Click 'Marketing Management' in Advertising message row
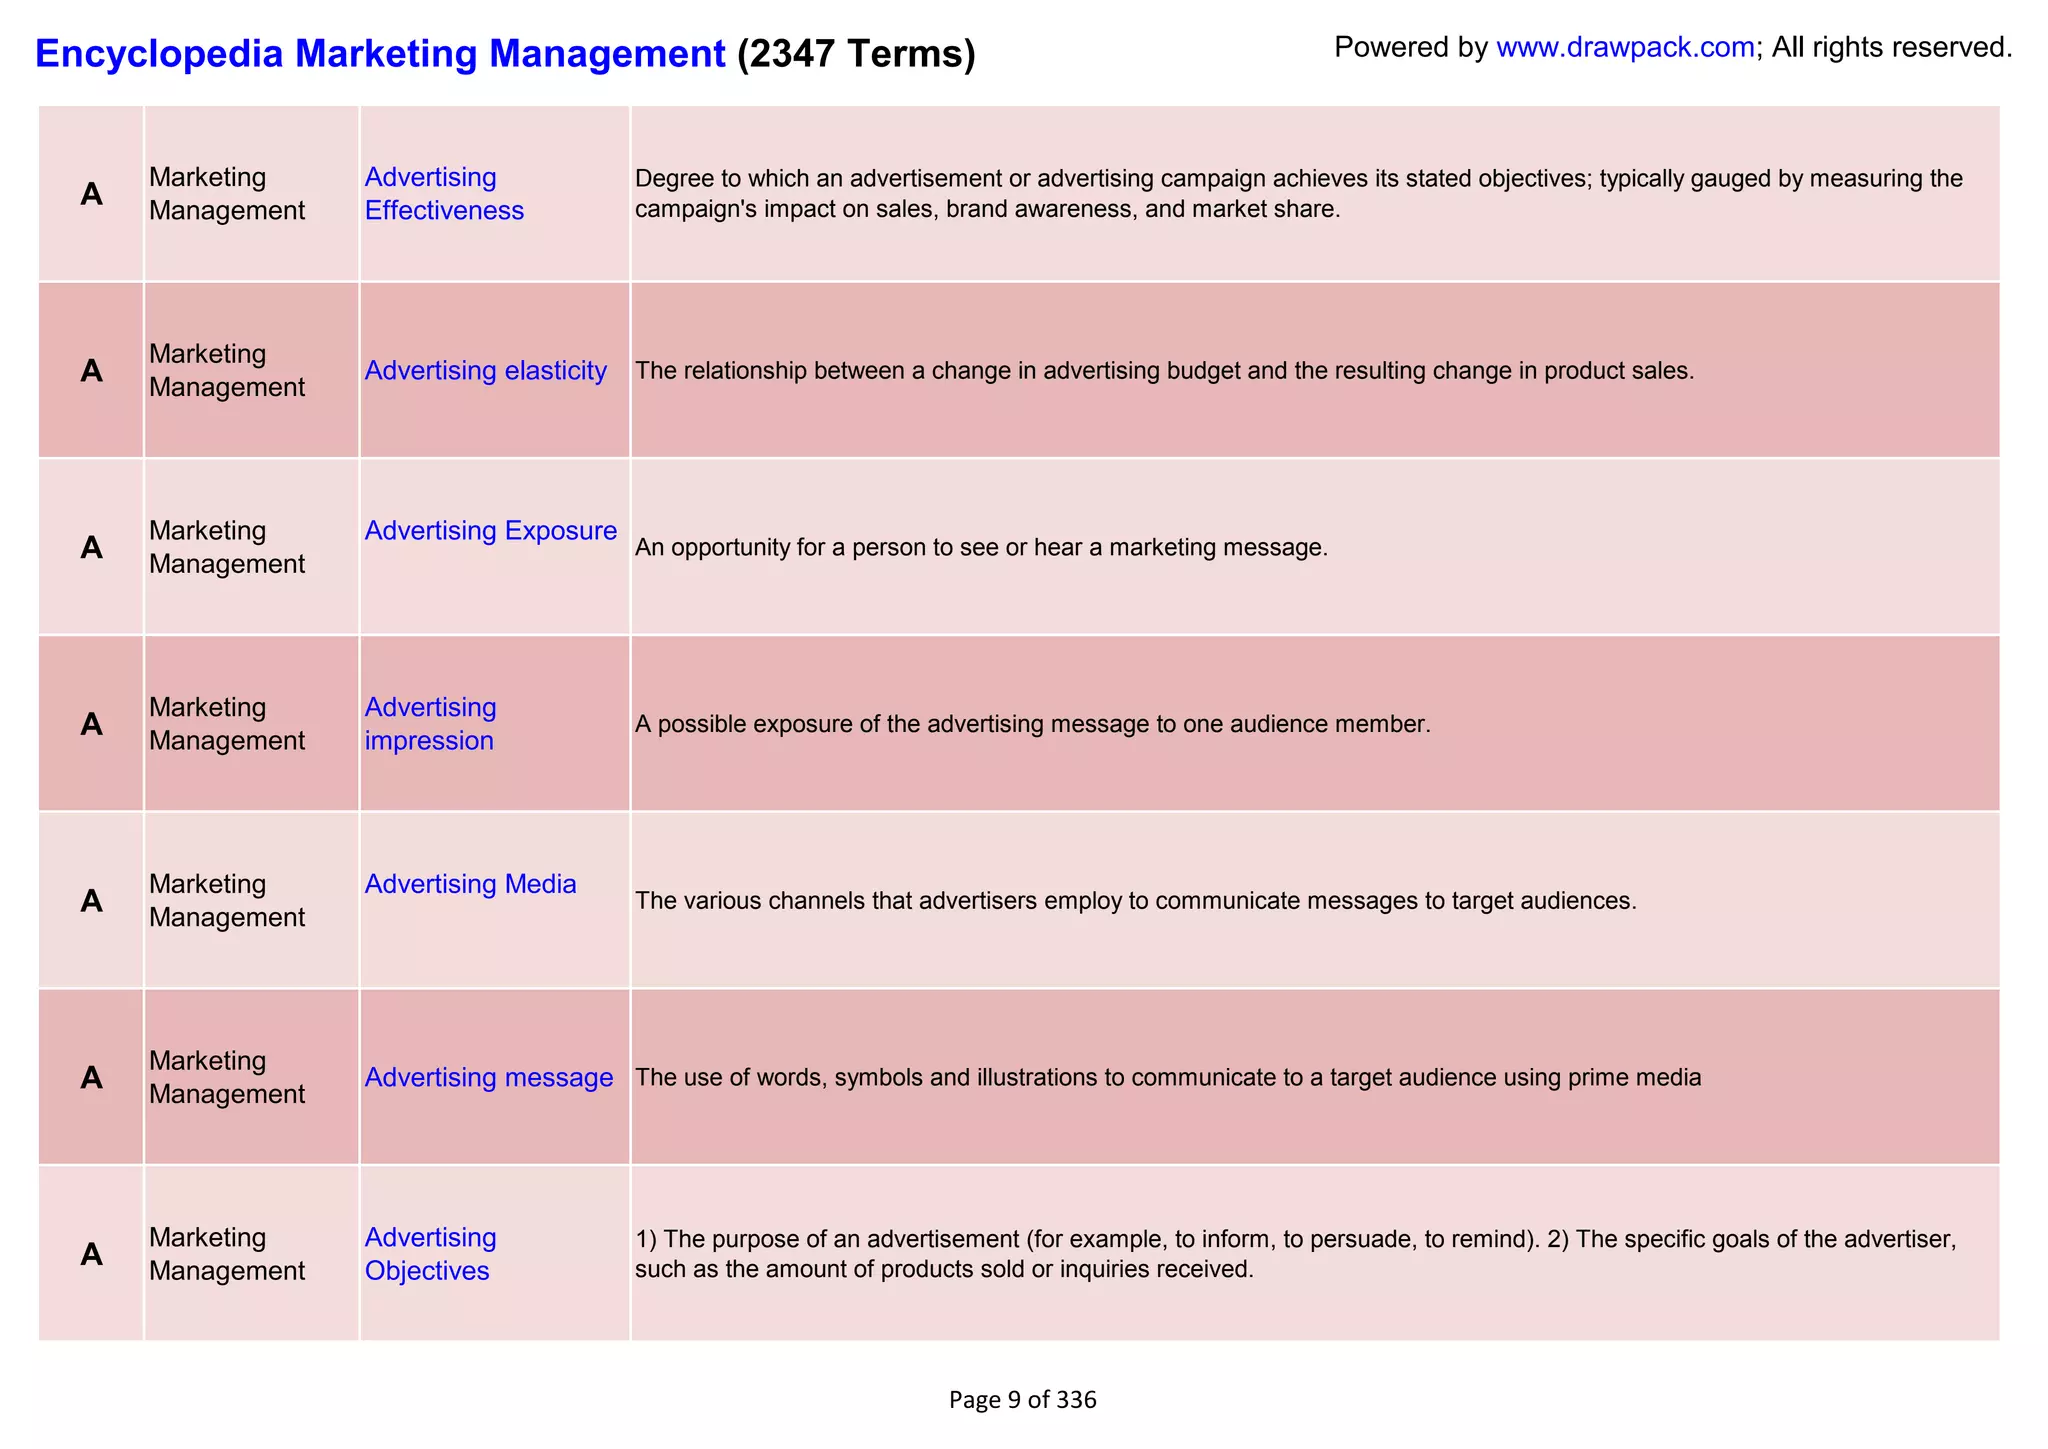 pyautogui.click(x=227, y=1078)
